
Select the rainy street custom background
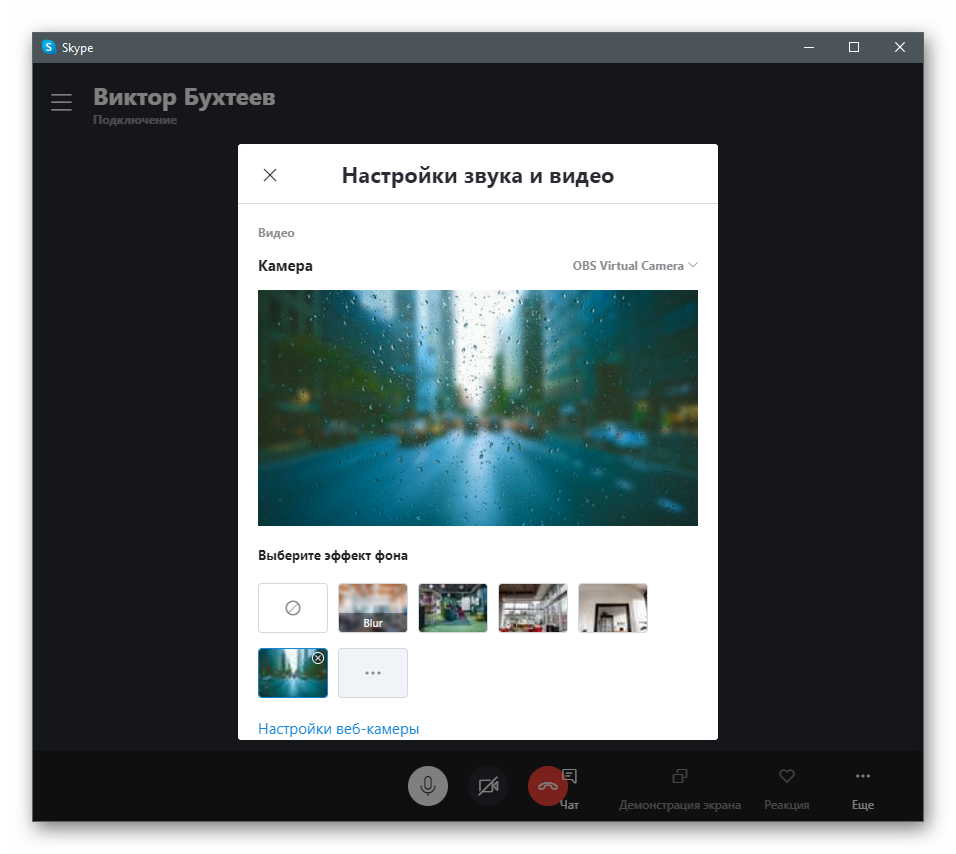click(x=288, y=676)
